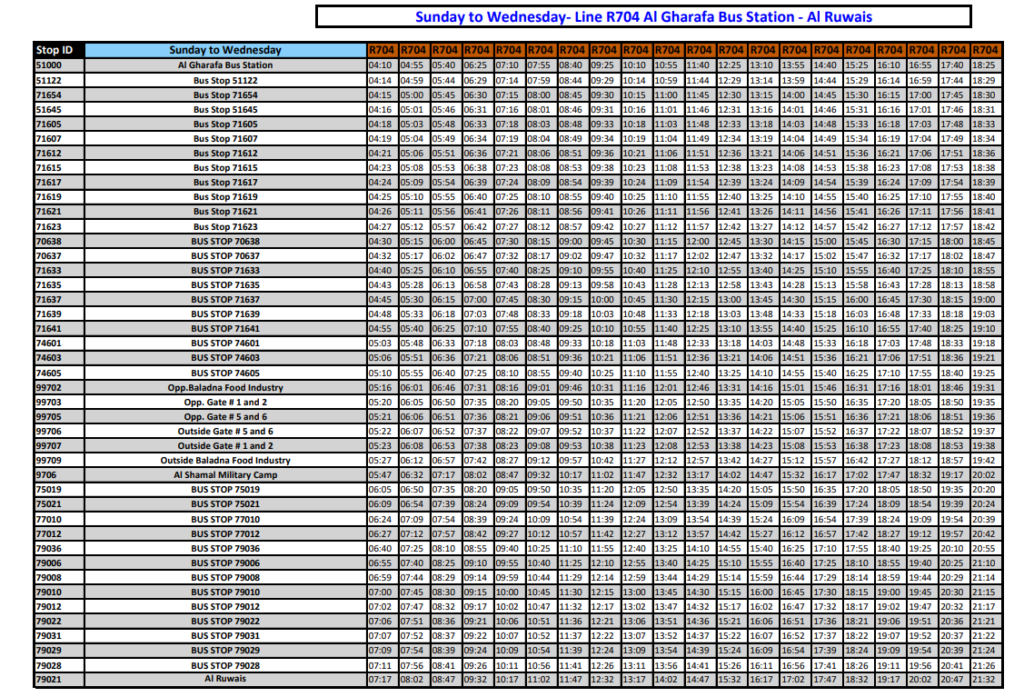Select stop ID 9706 cell
Screen dimensions: 1024x697
click(58, 475)
